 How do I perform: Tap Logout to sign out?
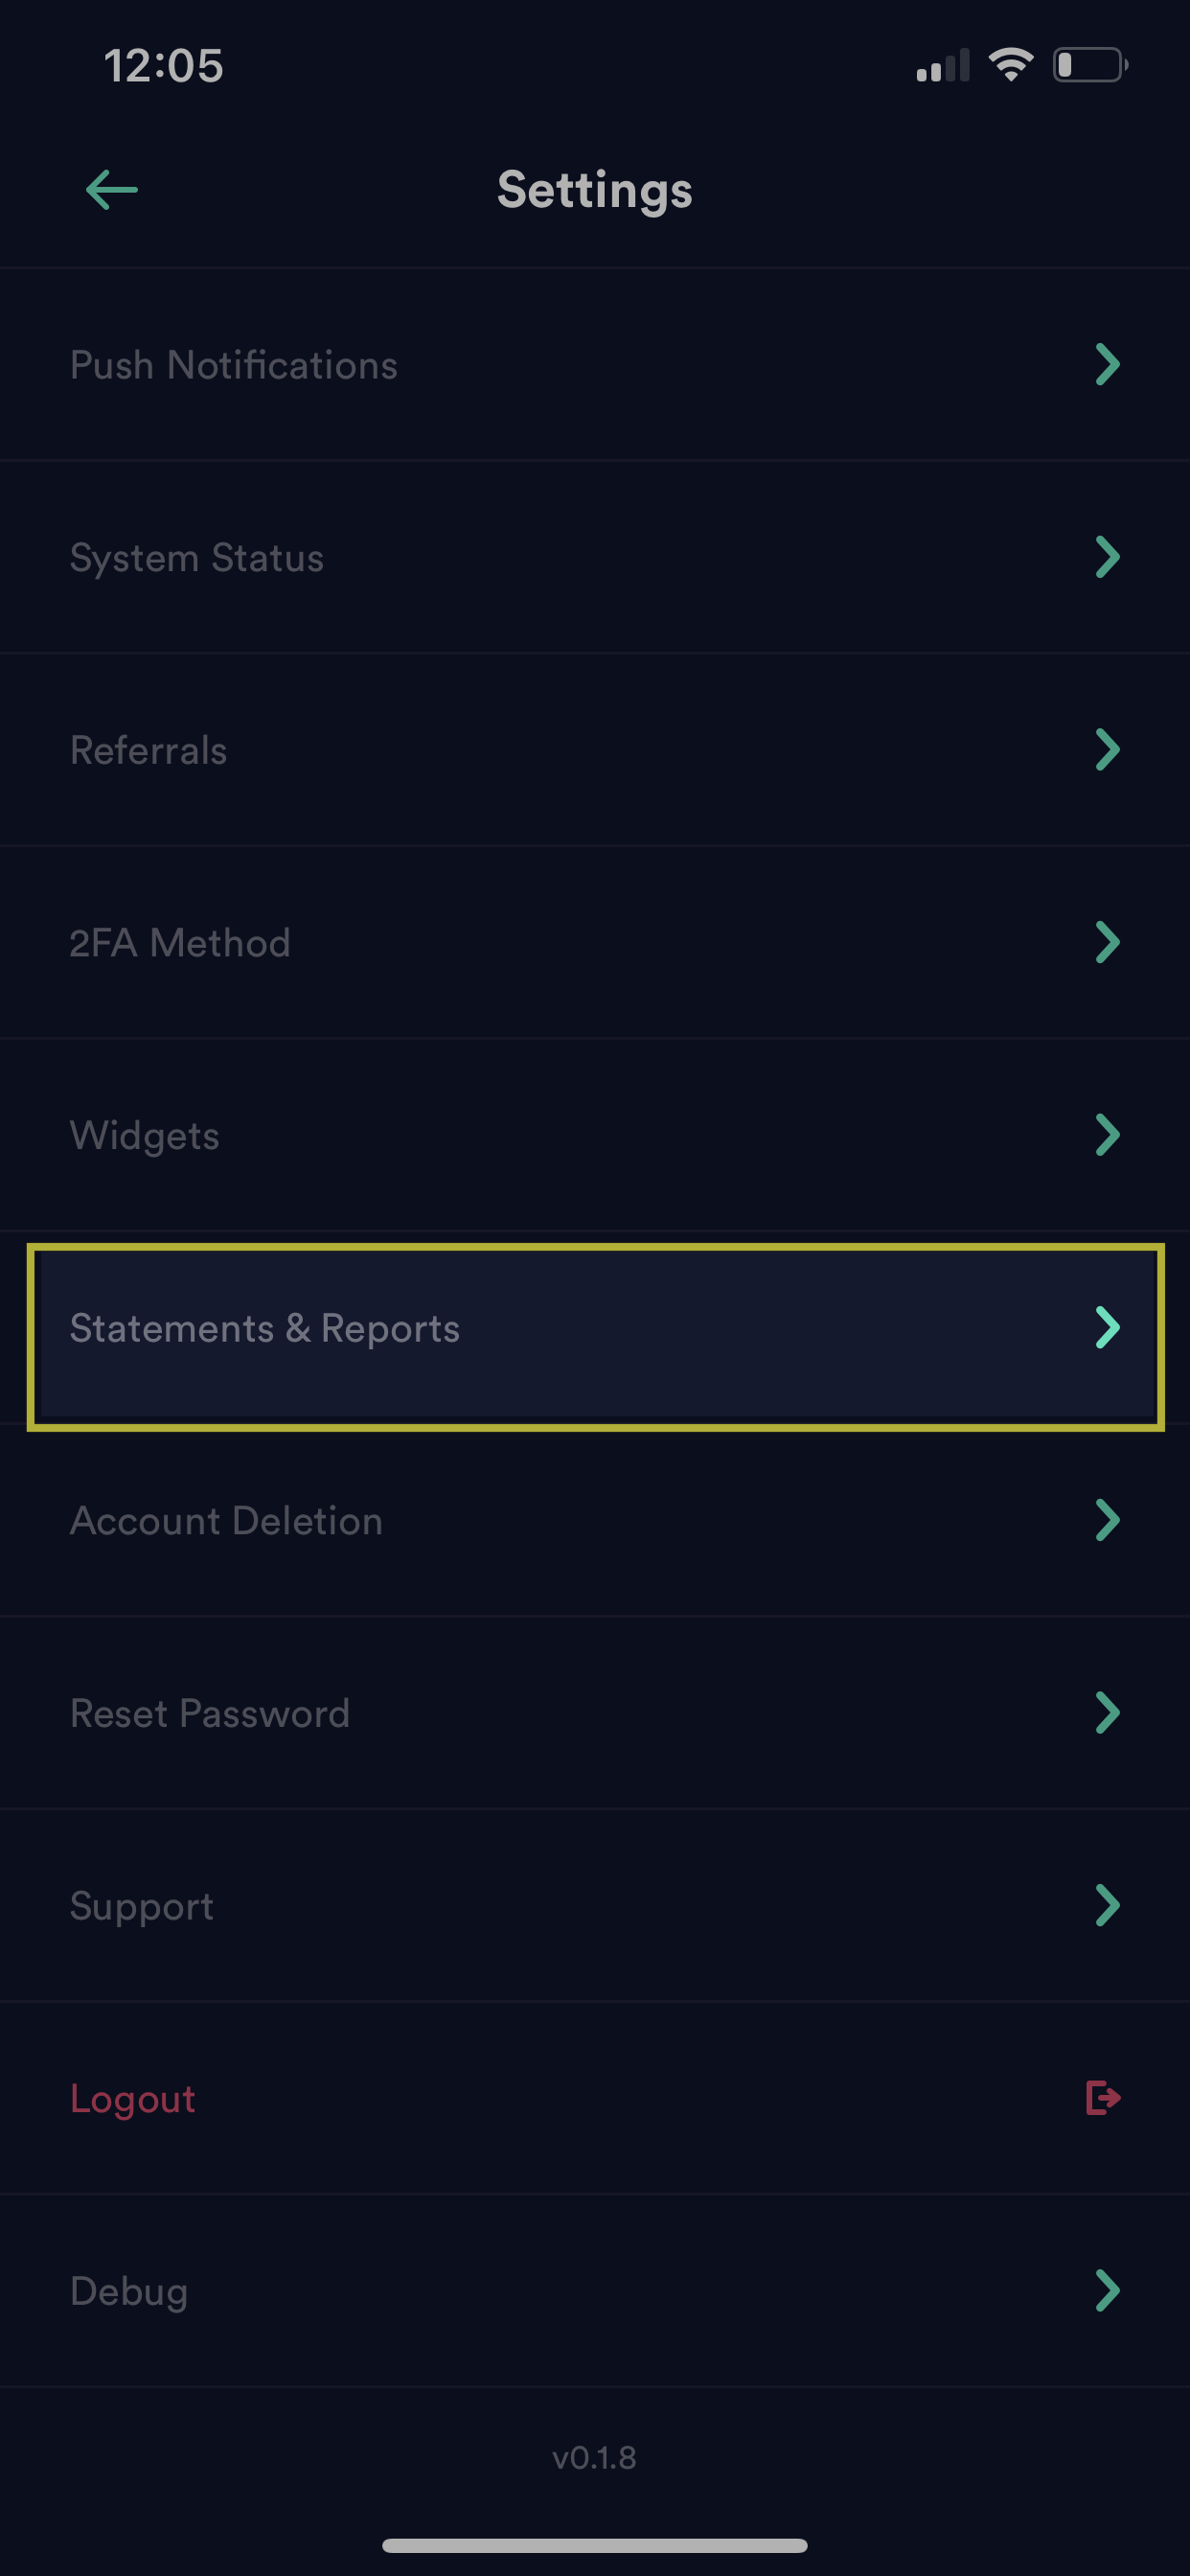[x=132, y=2098]
